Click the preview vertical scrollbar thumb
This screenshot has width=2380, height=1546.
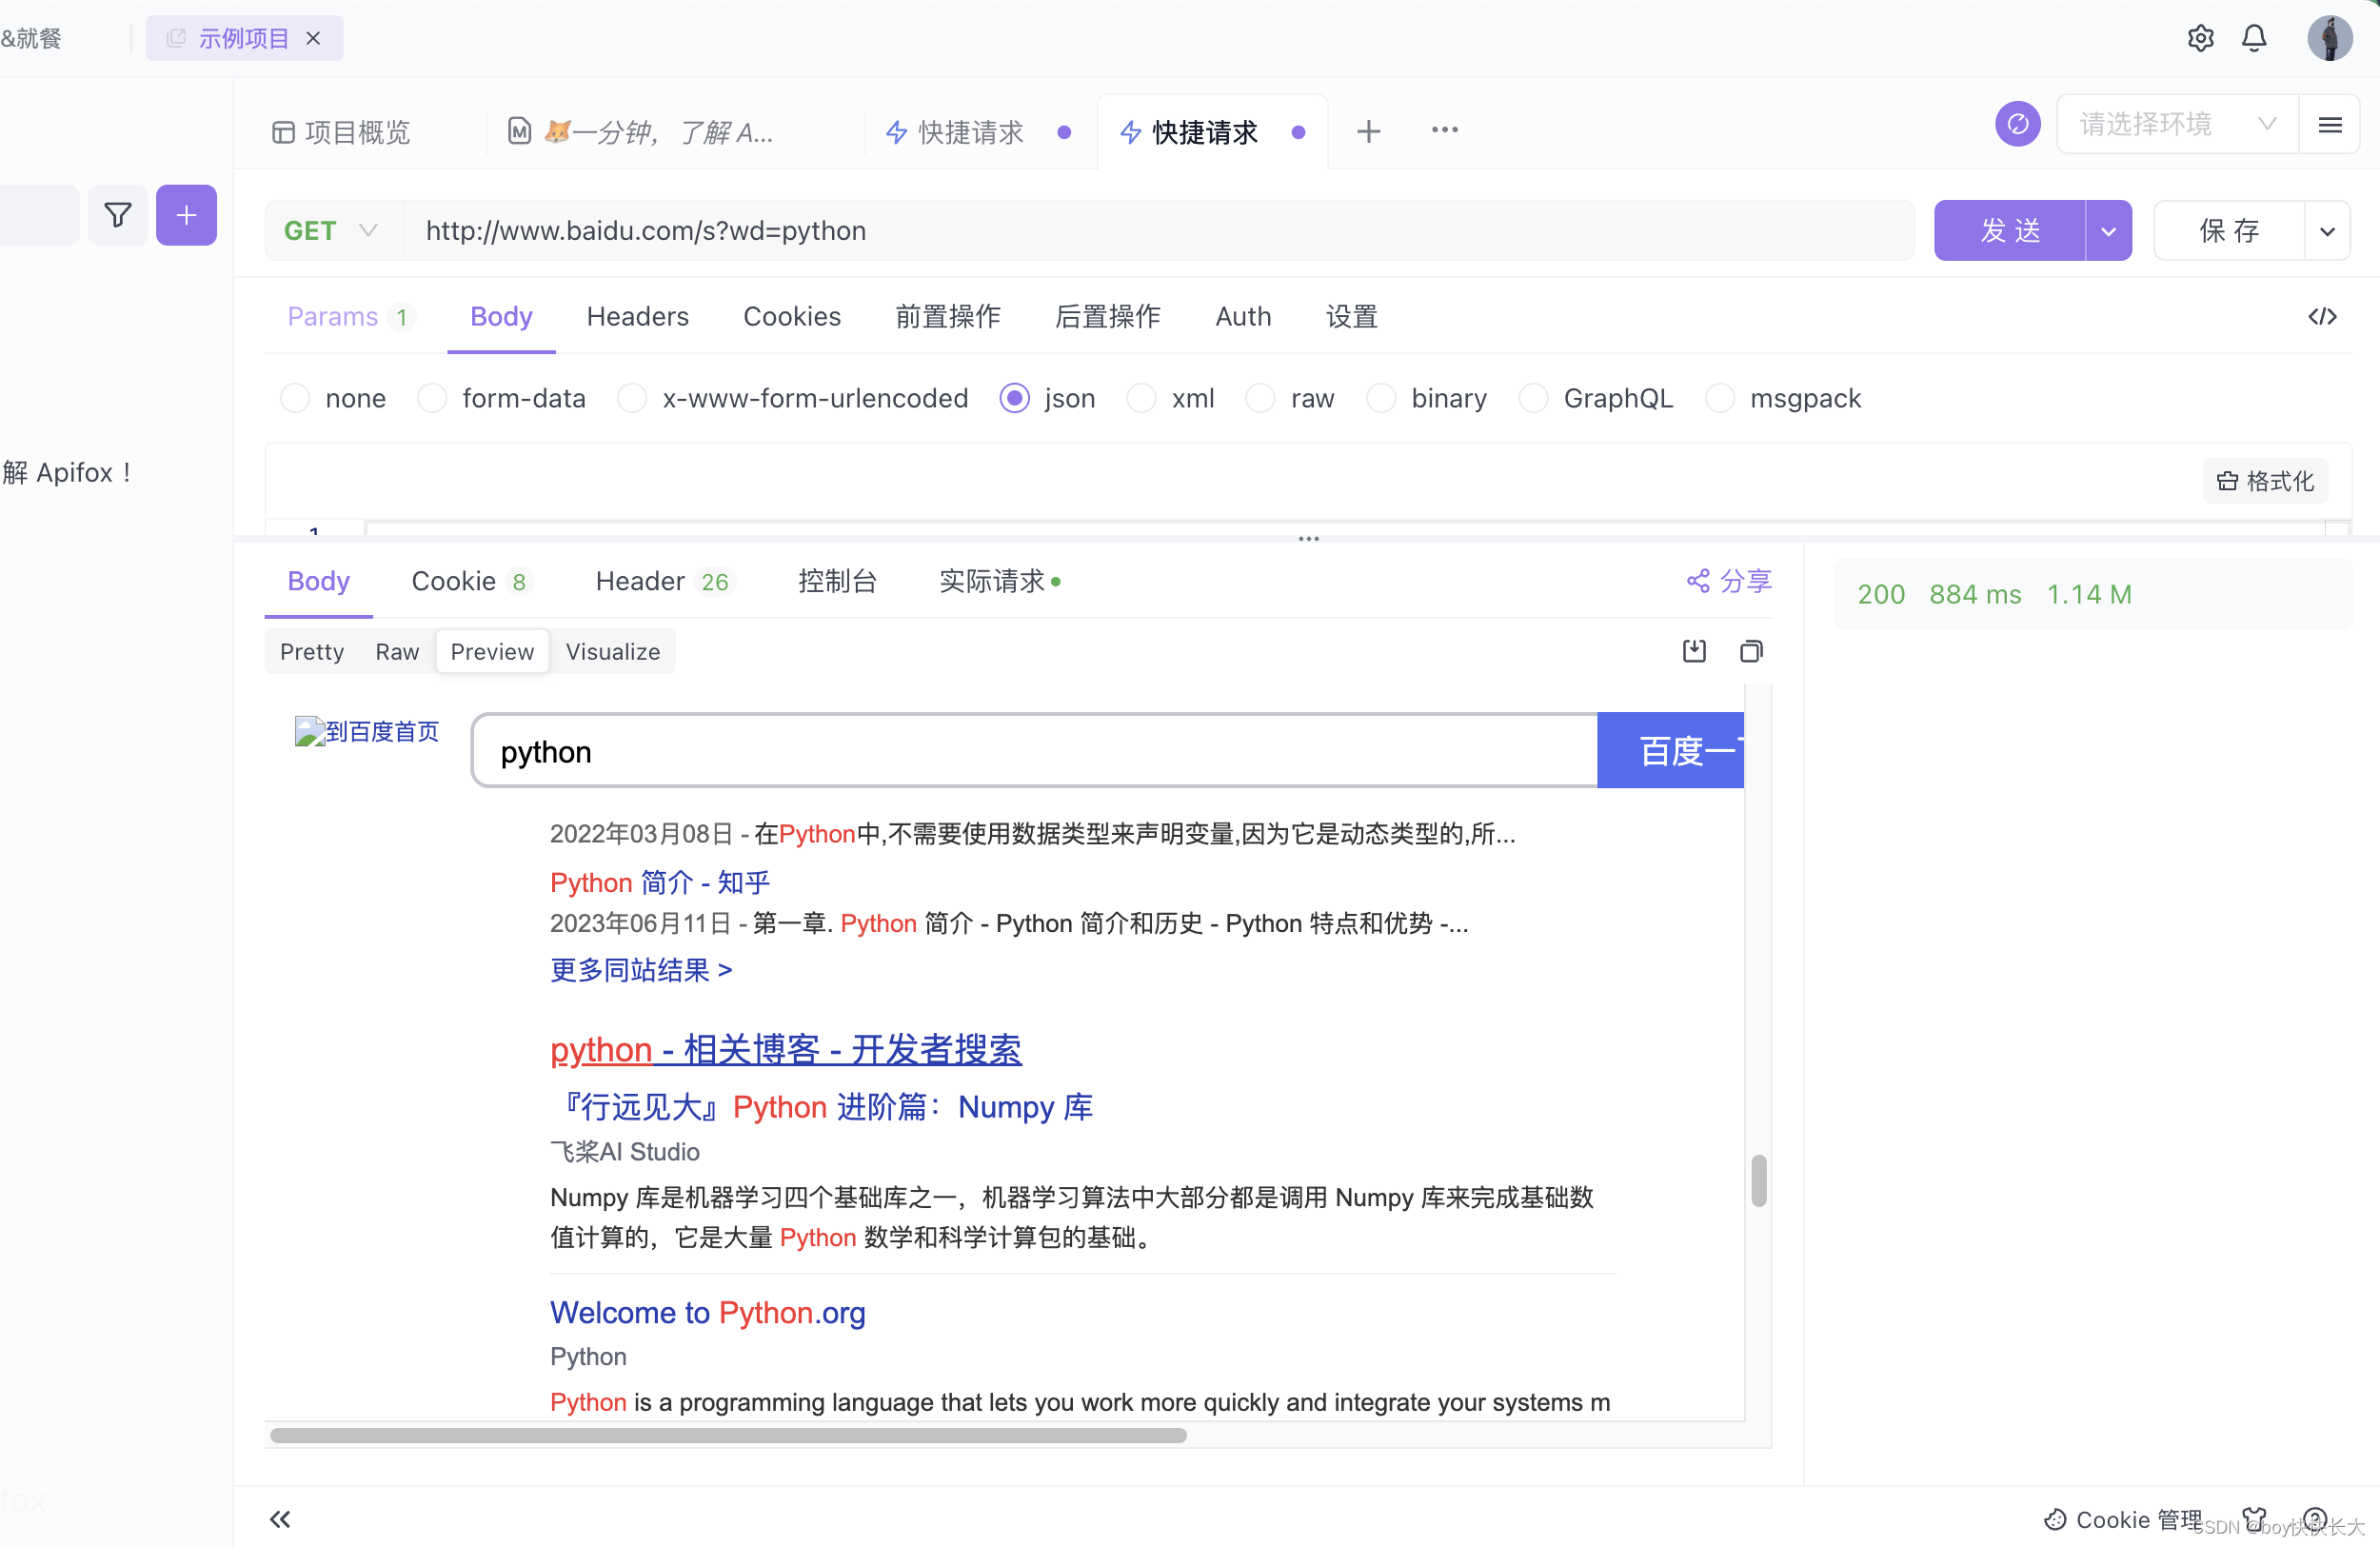click(x=1758, y=1181)
